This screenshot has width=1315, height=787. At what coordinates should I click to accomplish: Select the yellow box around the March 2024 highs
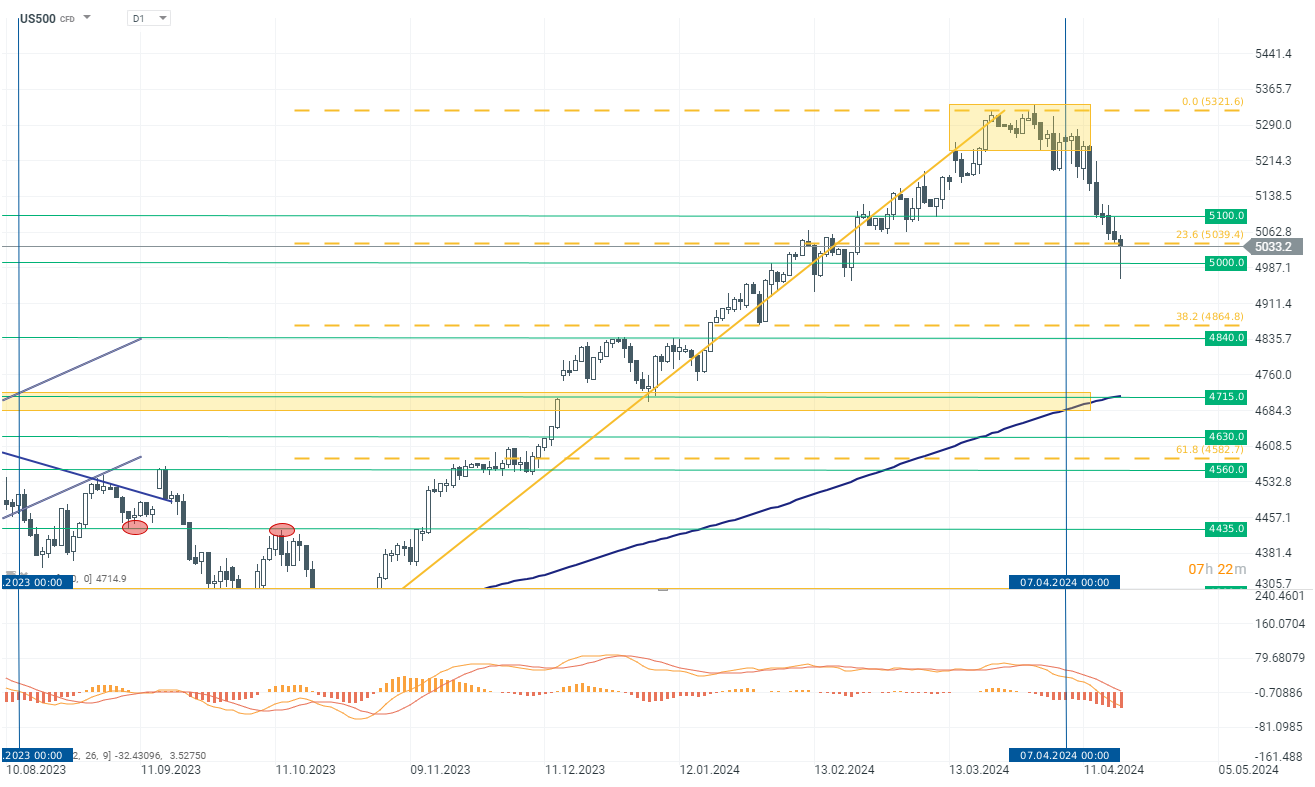pyautogui.click(x=1019, y=127)
